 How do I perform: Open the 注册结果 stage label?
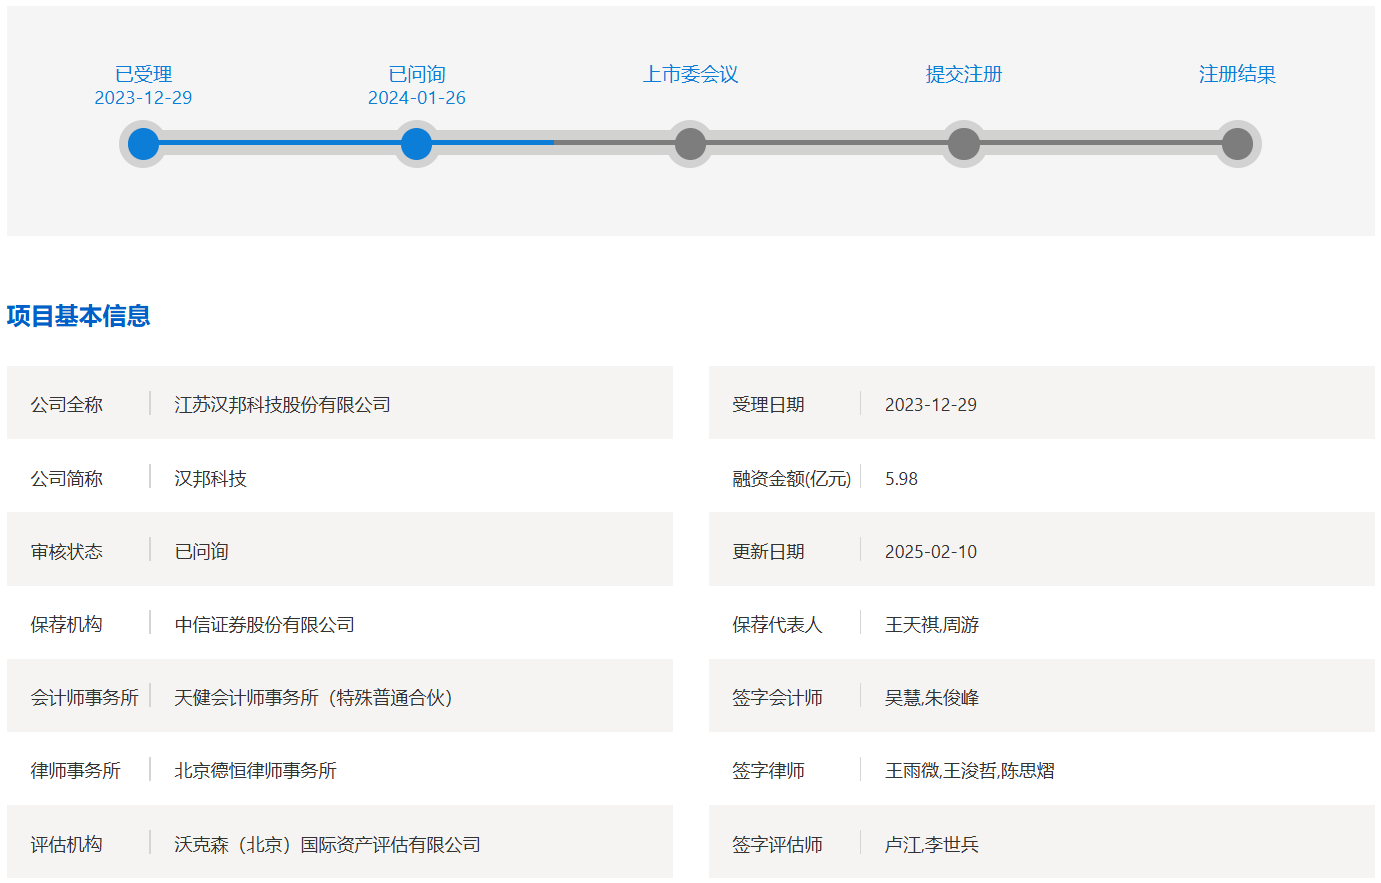coord(1237,74)
